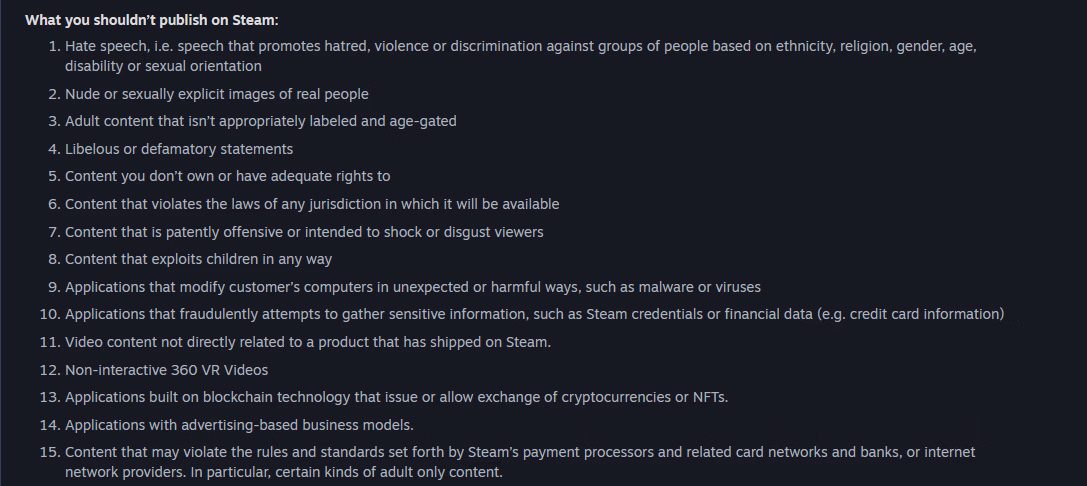The width and height of the screenshot is (1087, 486).
Task: Select the patently offensive content rule
Action: [304, 232]
